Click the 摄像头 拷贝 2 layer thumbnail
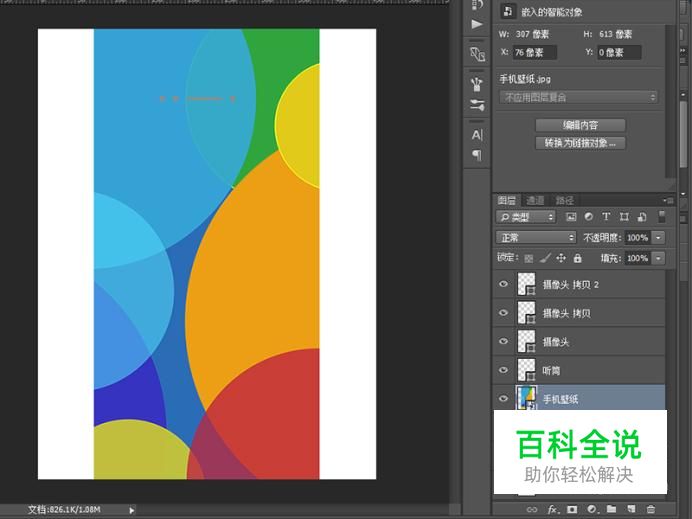This screenshot has height=519, width=692. coord(526,284)
